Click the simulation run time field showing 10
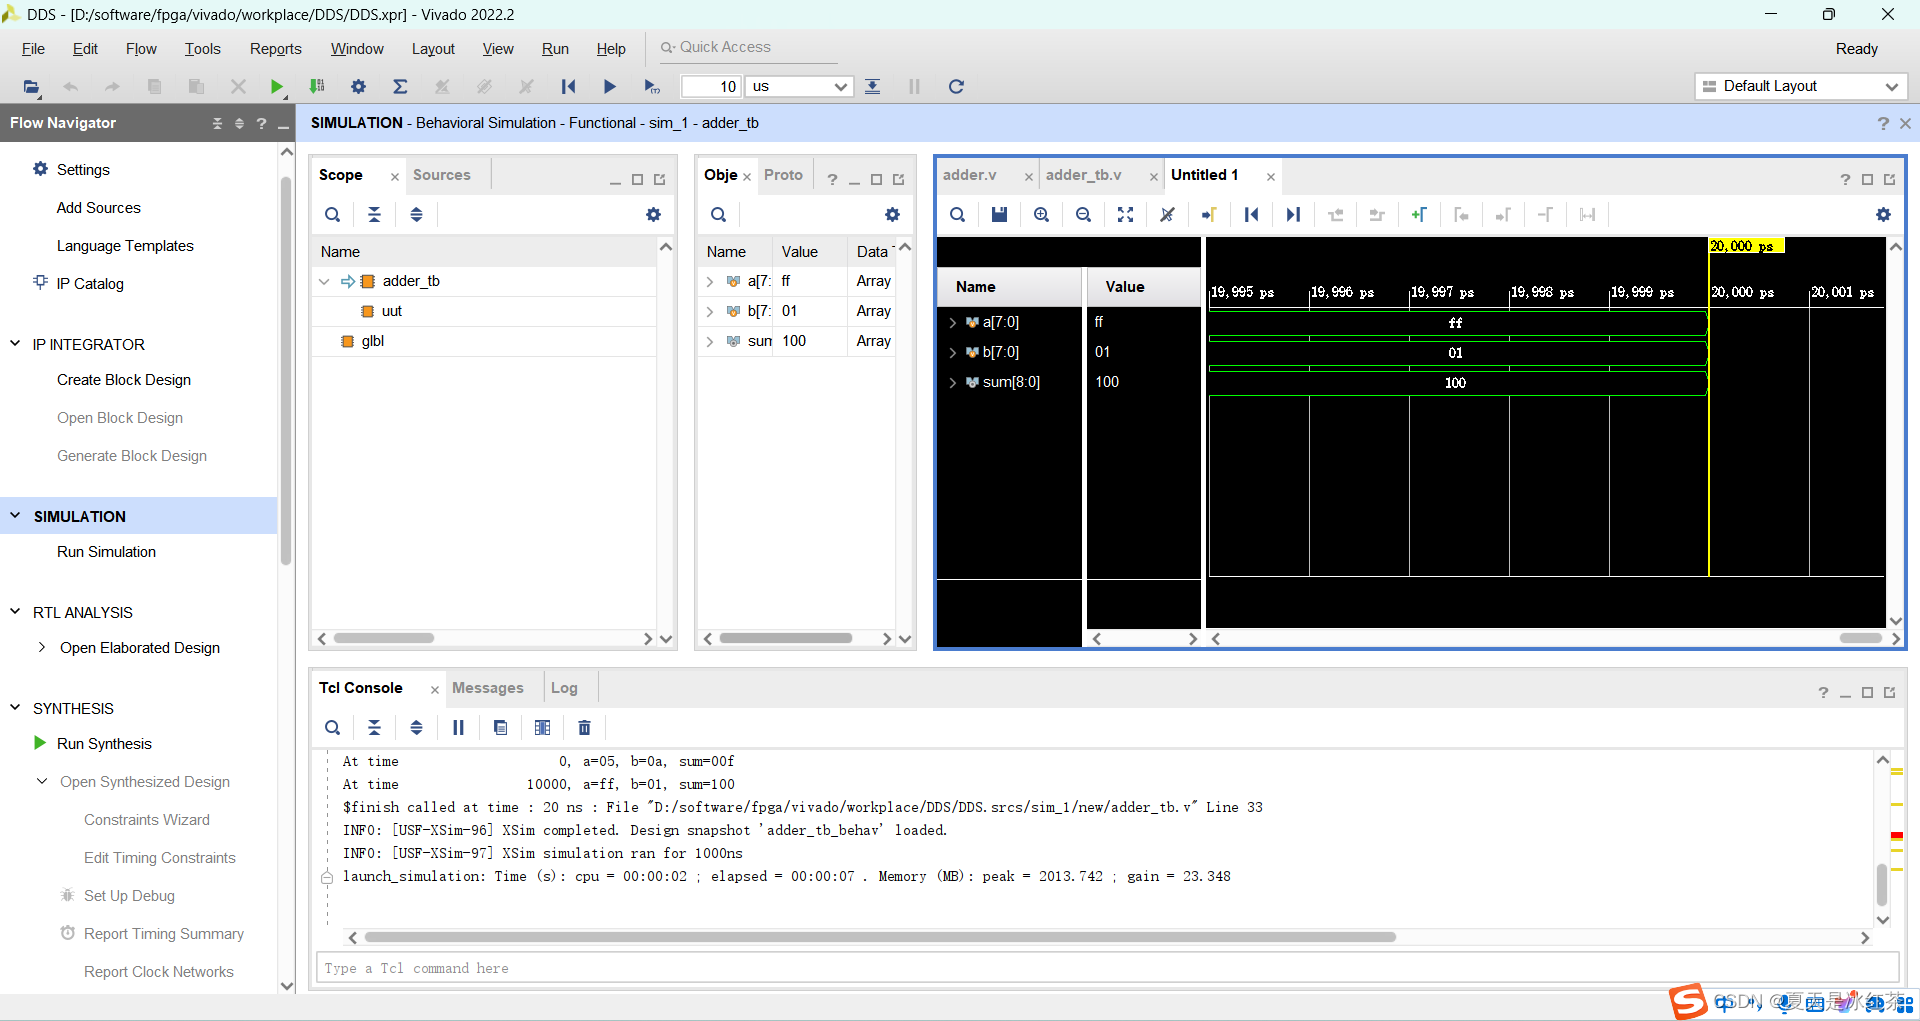 click(710, 87)
